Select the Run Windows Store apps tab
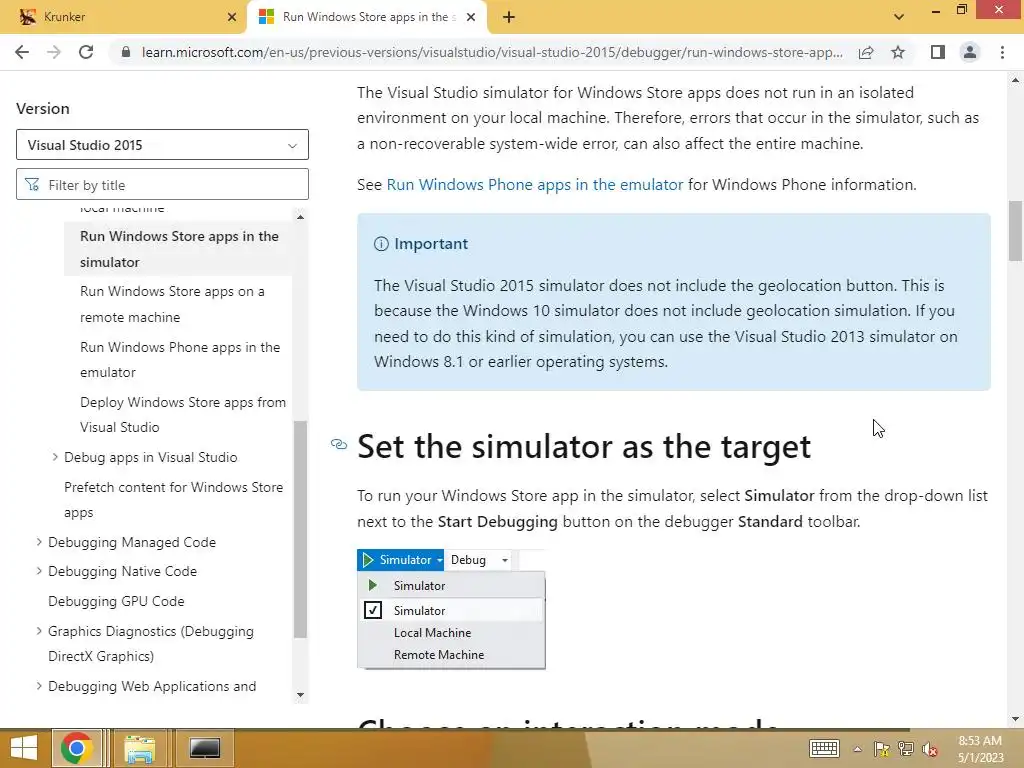Viewport: 1024px width, 768px height. [367, 17]
